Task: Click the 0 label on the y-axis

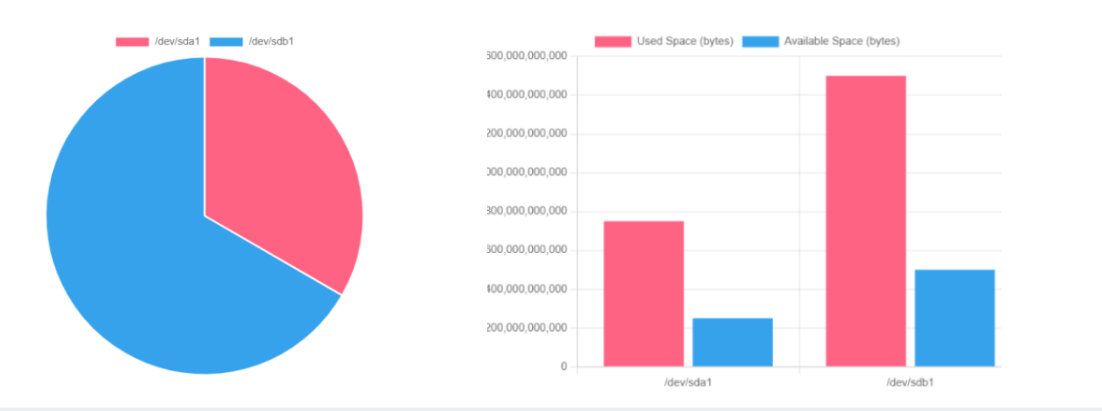Action: (563, 367)
